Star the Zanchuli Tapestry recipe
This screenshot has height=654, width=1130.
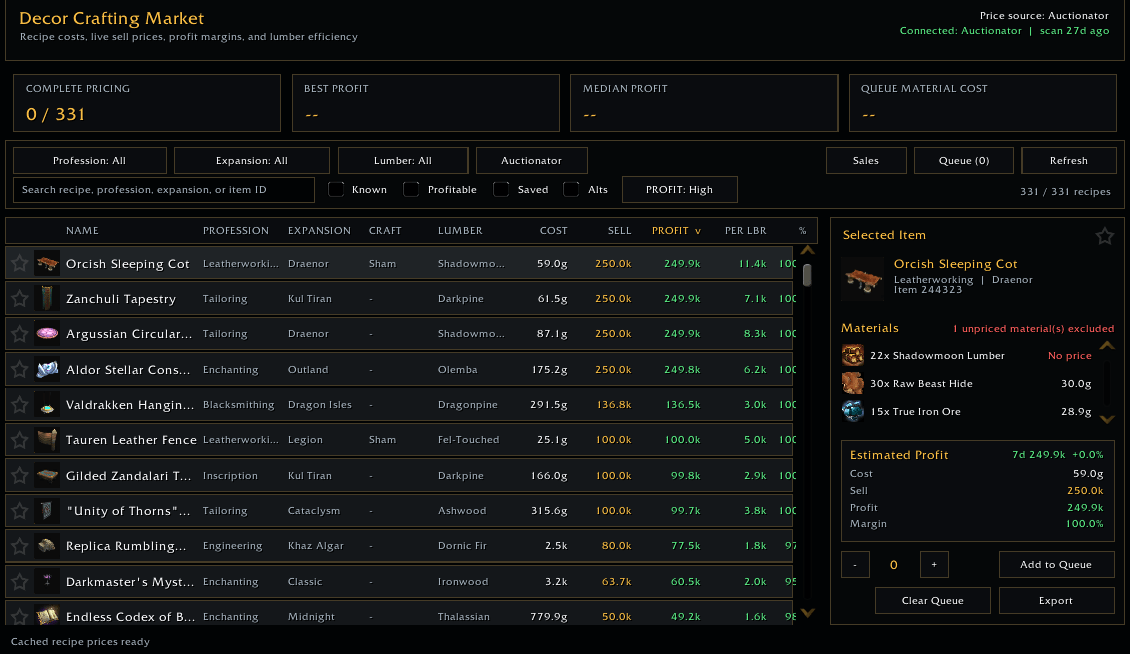(x=19, y=299)
